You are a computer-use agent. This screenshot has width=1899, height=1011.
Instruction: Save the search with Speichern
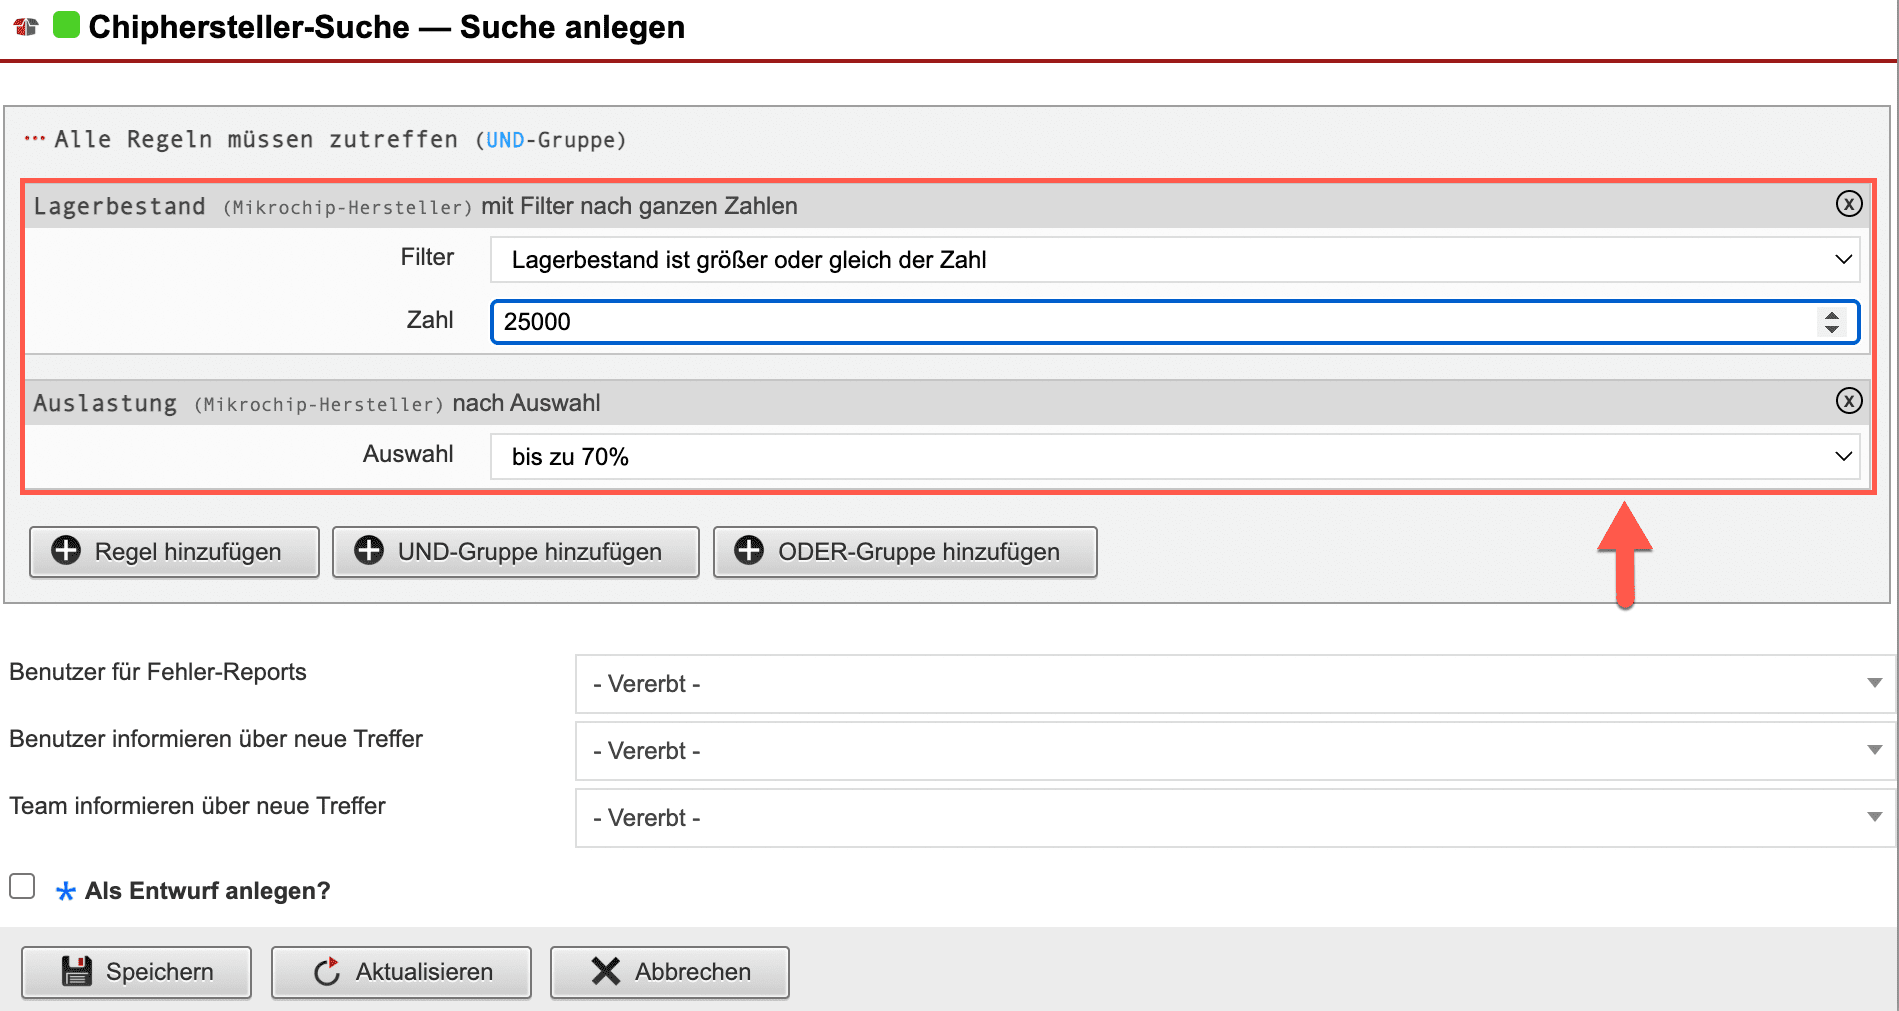pos(137,972)
